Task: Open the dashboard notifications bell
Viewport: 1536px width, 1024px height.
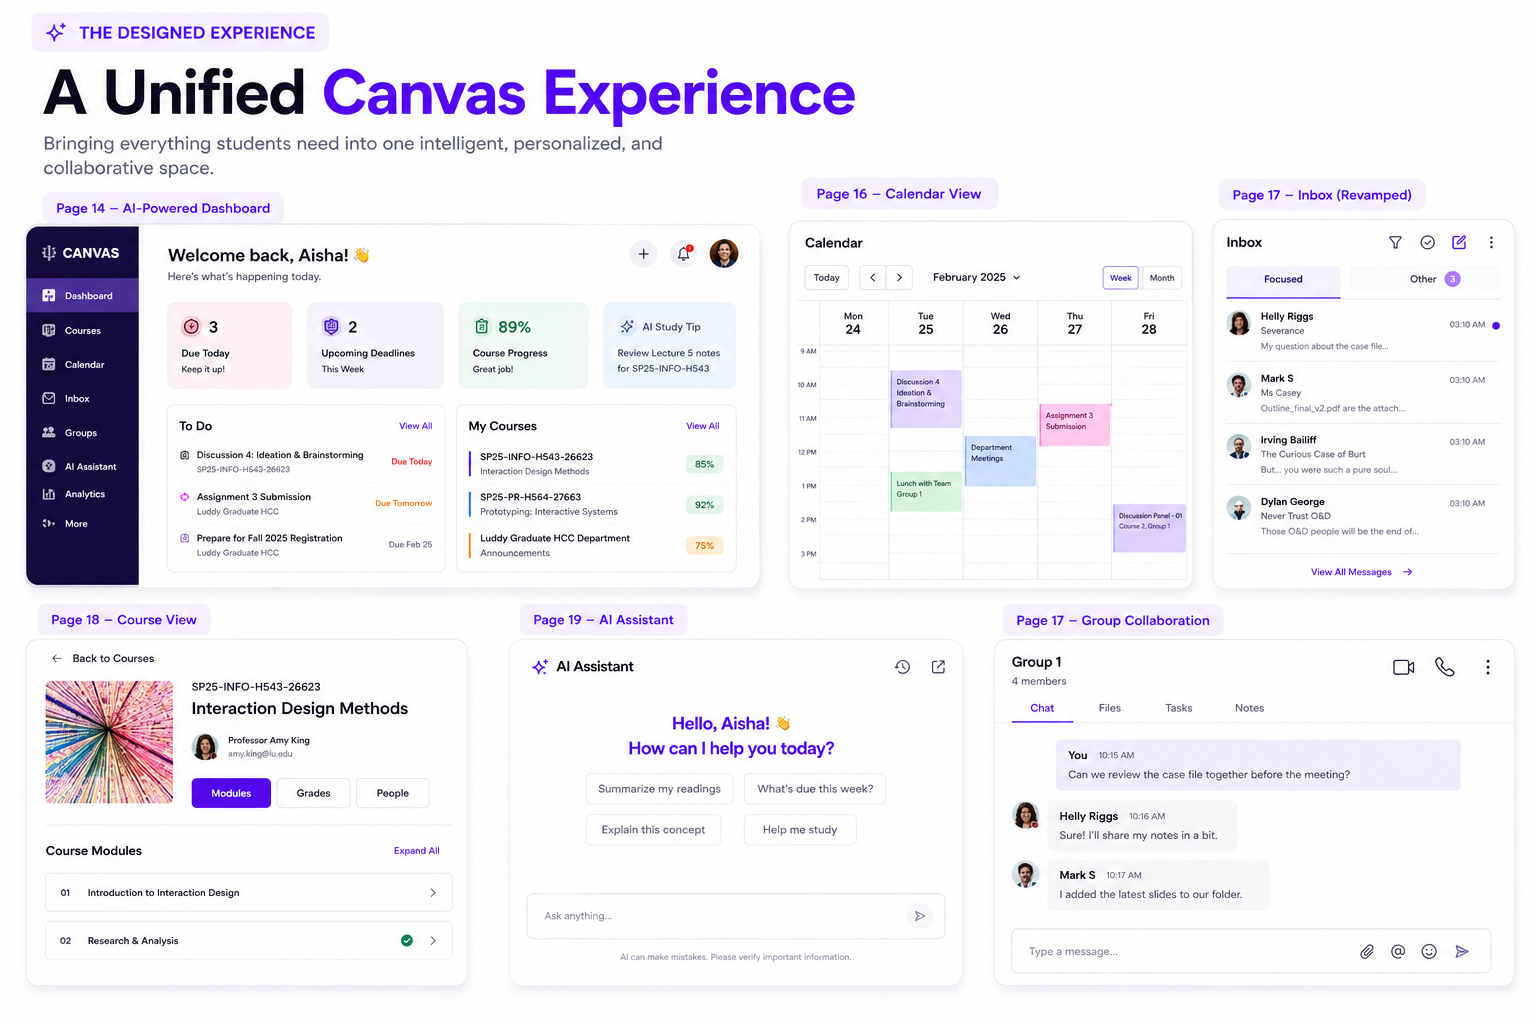Action: point(684,254)
